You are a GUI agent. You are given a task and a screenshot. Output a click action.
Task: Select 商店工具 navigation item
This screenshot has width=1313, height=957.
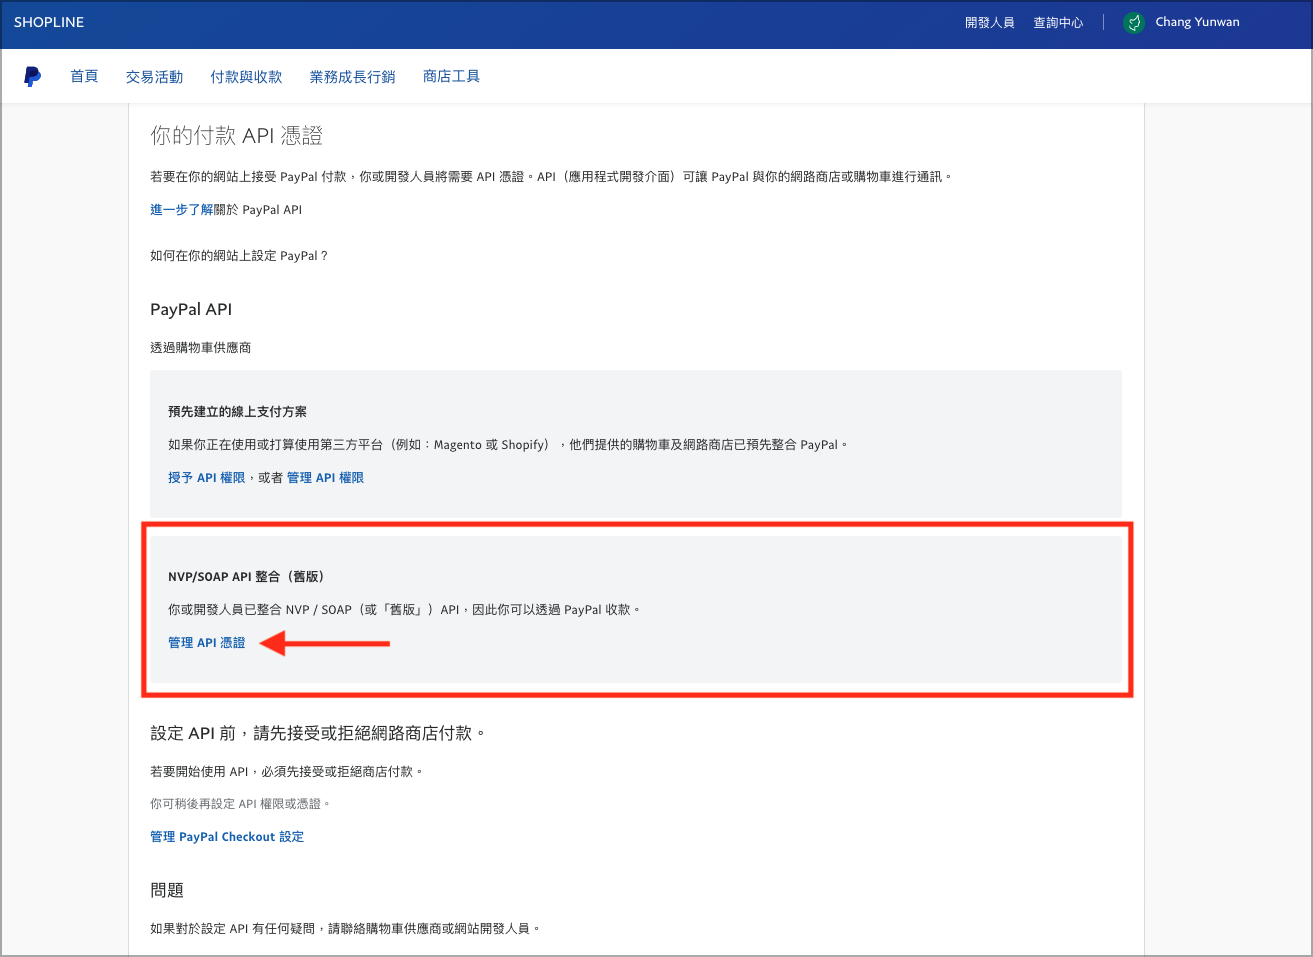coord(451,77)
